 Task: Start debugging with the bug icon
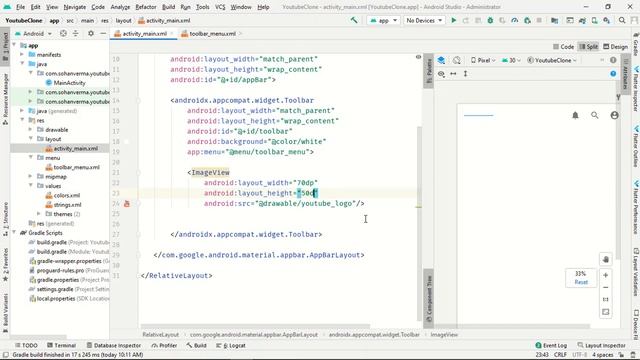(490, 20)
